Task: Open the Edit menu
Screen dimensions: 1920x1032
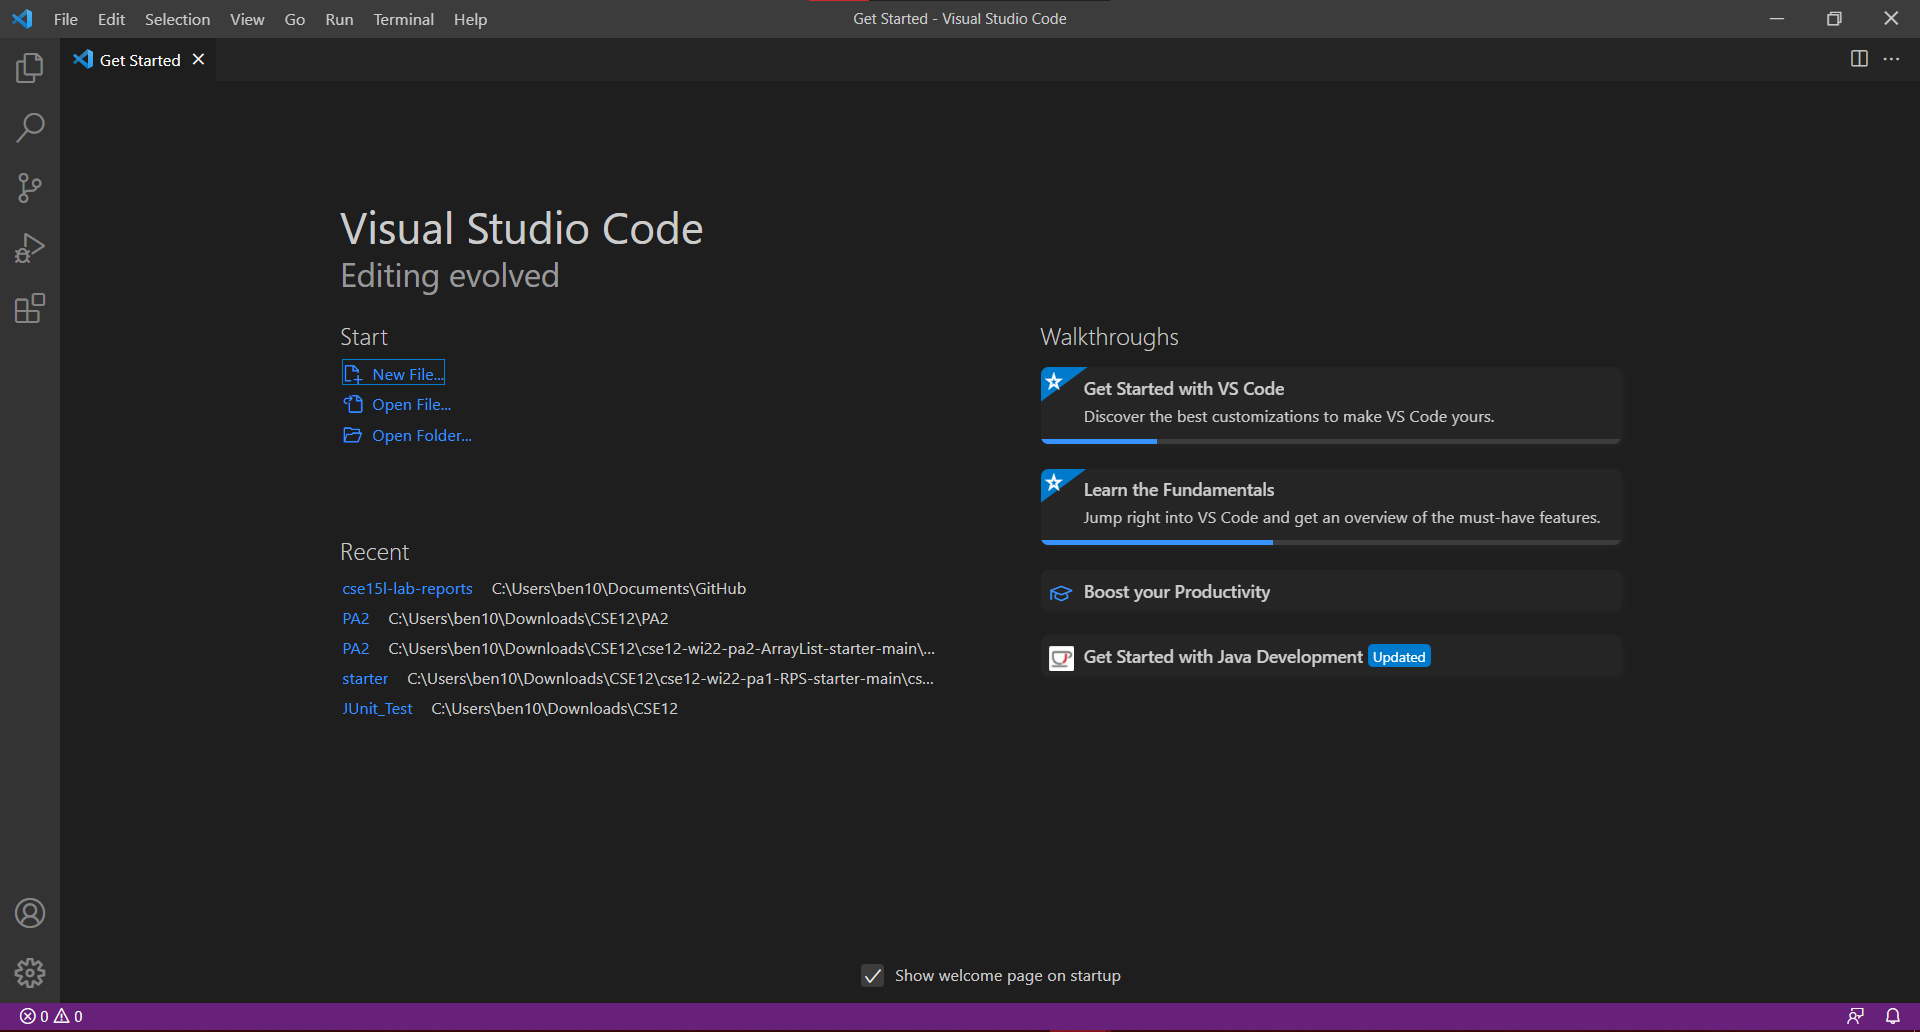Action: pos(111,19)
